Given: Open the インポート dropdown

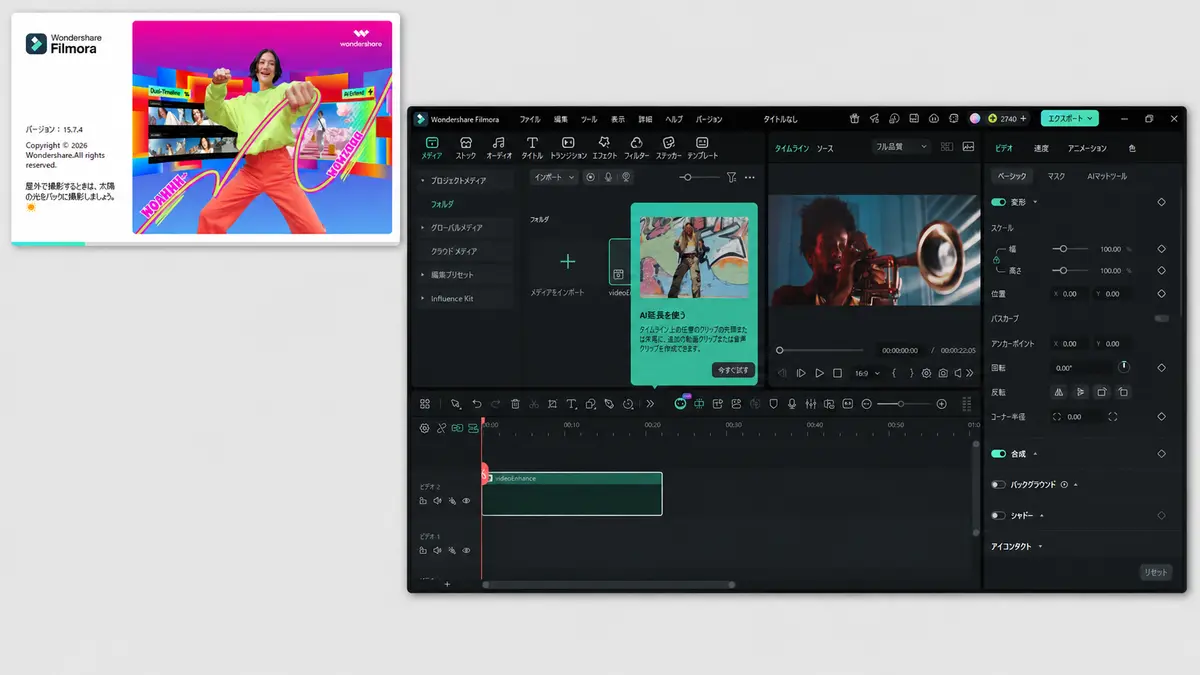Looking at the screenshot, I should point(555,177).
